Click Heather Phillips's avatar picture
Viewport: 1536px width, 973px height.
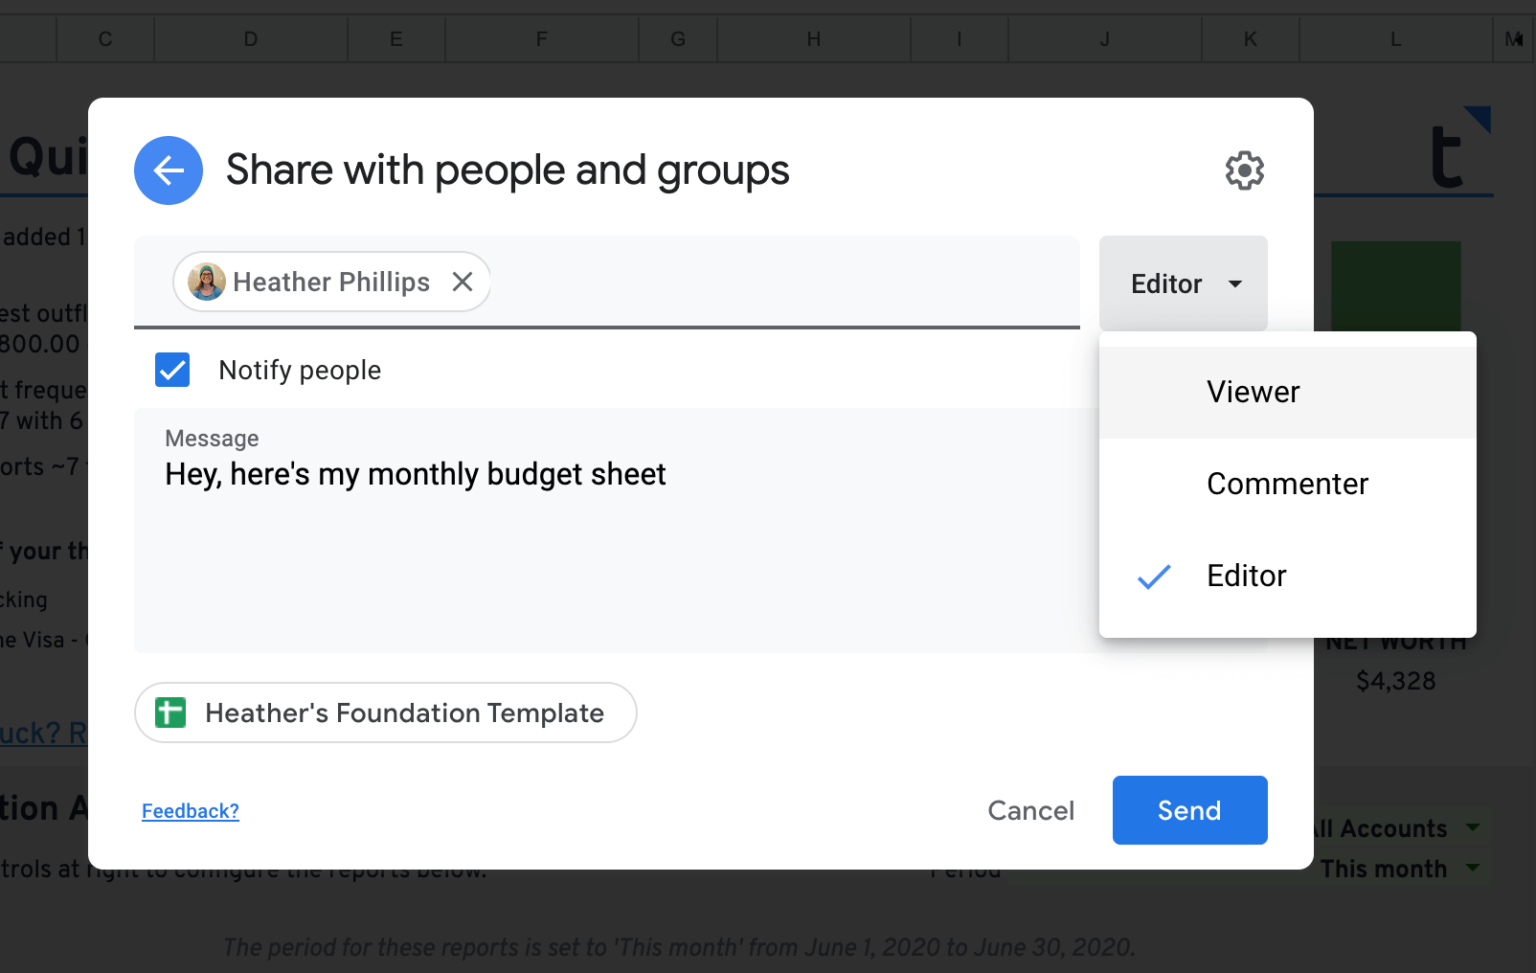tap(205, 281)
